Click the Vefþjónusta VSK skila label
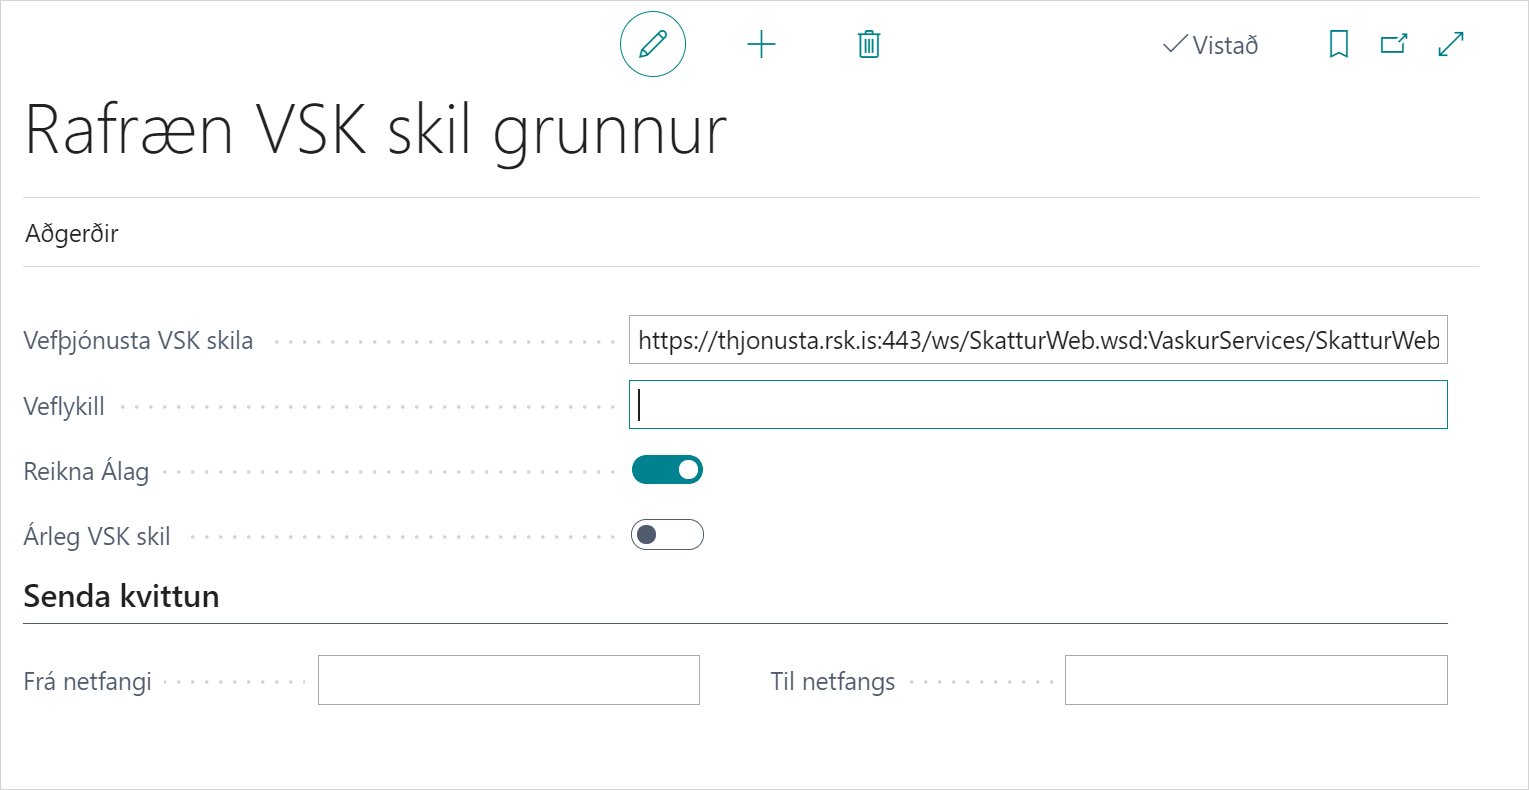1529x790 pixels. (138, 341)
